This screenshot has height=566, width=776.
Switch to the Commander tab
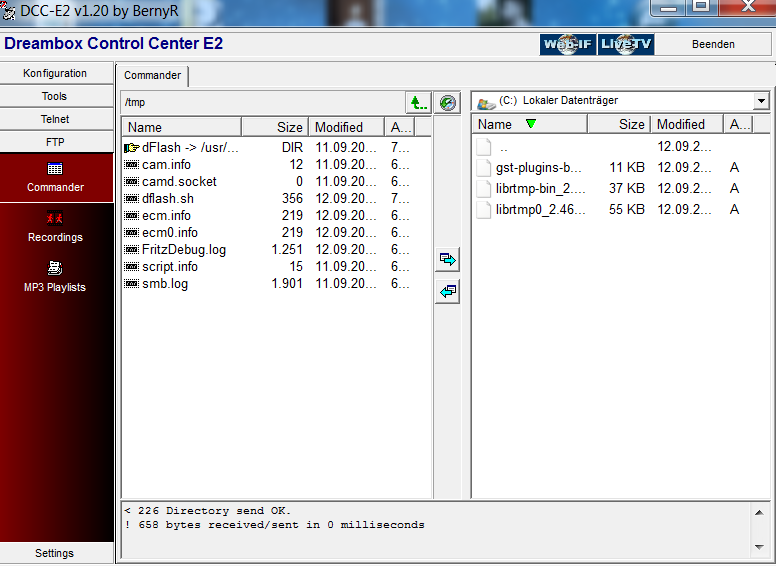click(x=152, y=75)
